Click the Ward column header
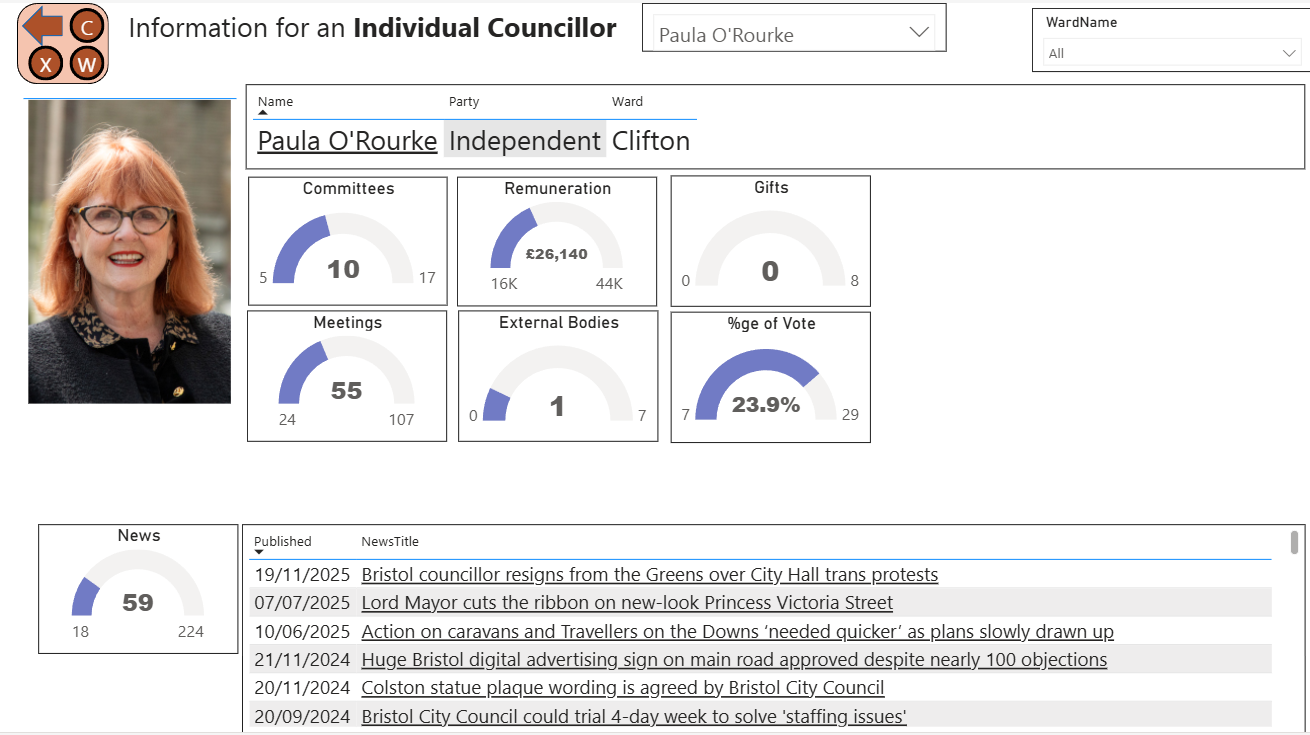 pos(627,102)
